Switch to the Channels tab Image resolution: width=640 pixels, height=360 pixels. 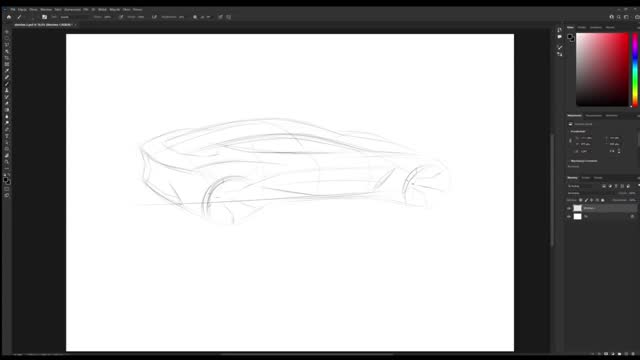(586, 178)
